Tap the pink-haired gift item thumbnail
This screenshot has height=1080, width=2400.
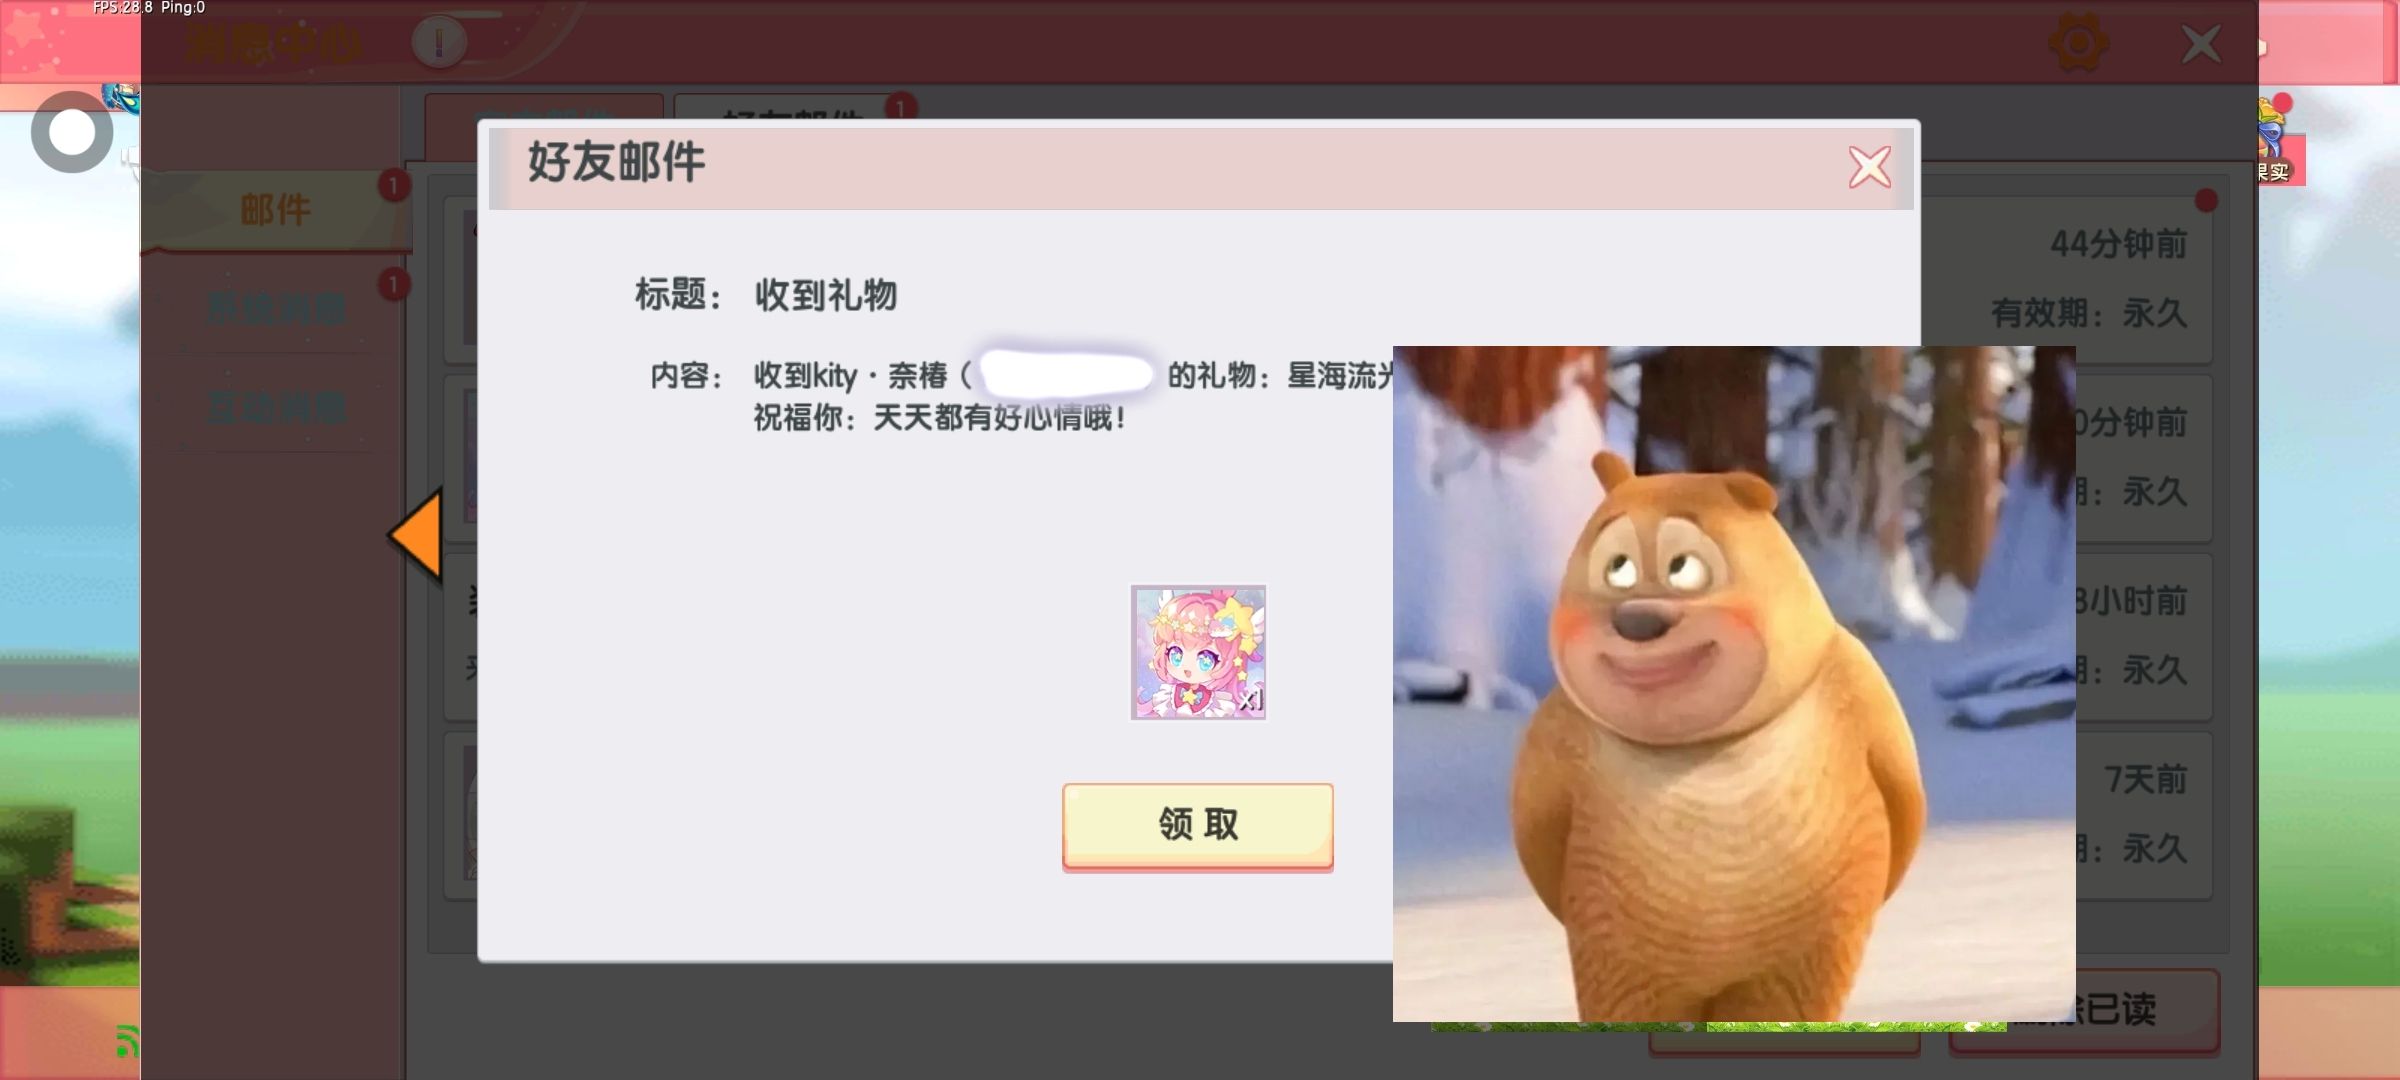pyautogui.click(x=1198, y=652)
